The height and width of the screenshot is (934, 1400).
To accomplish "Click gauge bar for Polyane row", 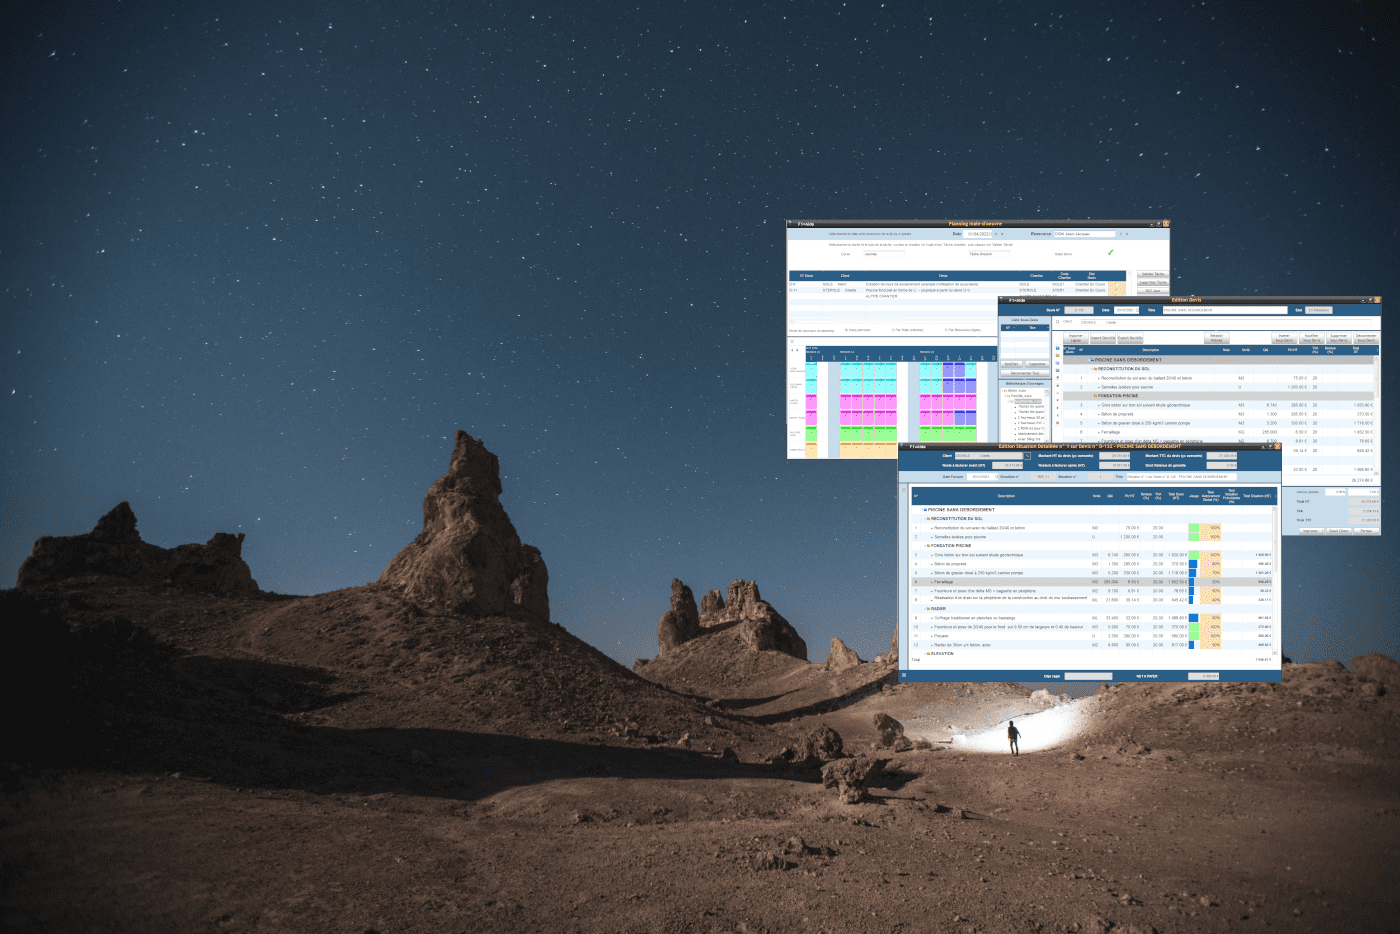I will click(x=1194, y=636).
